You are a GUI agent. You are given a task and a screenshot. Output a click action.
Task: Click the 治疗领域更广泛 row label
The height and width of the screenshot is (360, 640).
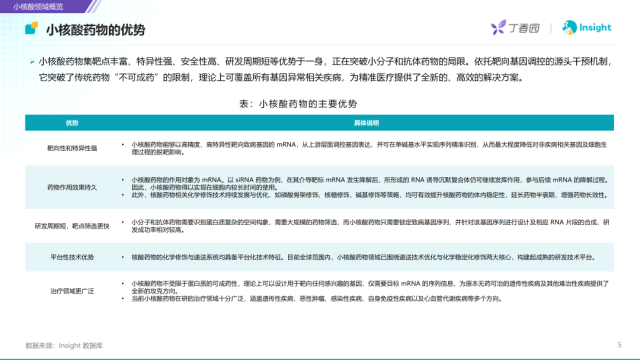pyautogui.click(x=72, y=291)
